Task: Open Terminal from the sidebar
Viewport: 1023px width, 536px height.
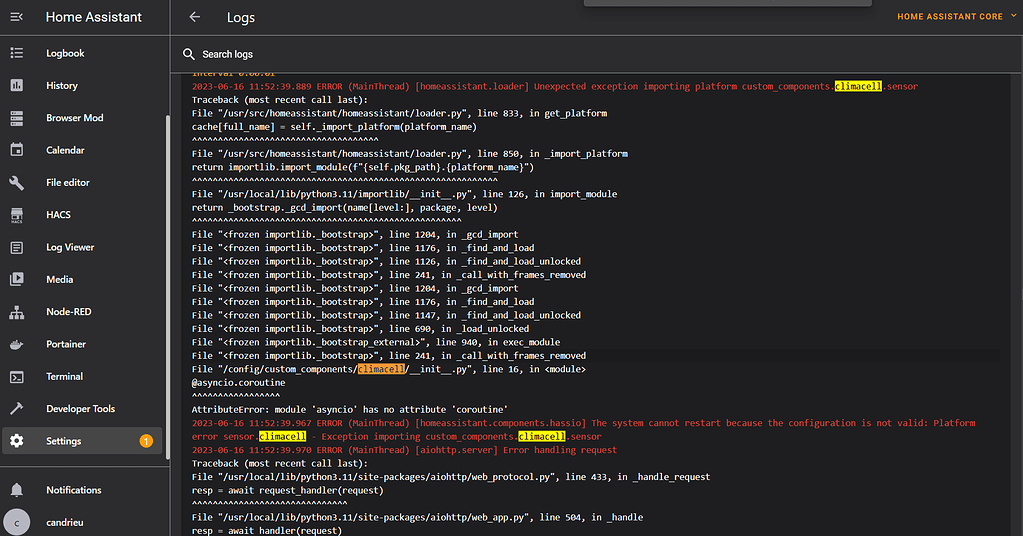Action: point(64,377)
